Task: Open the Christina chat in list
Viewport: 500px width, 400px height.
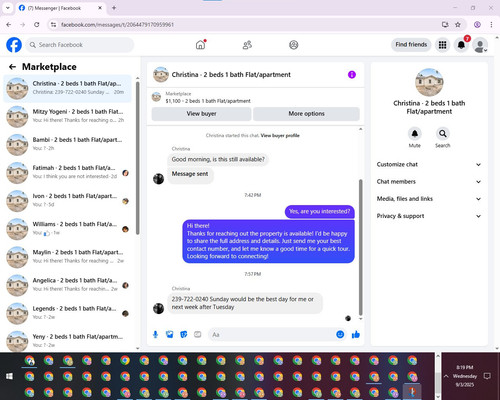Action: point(67,89)
